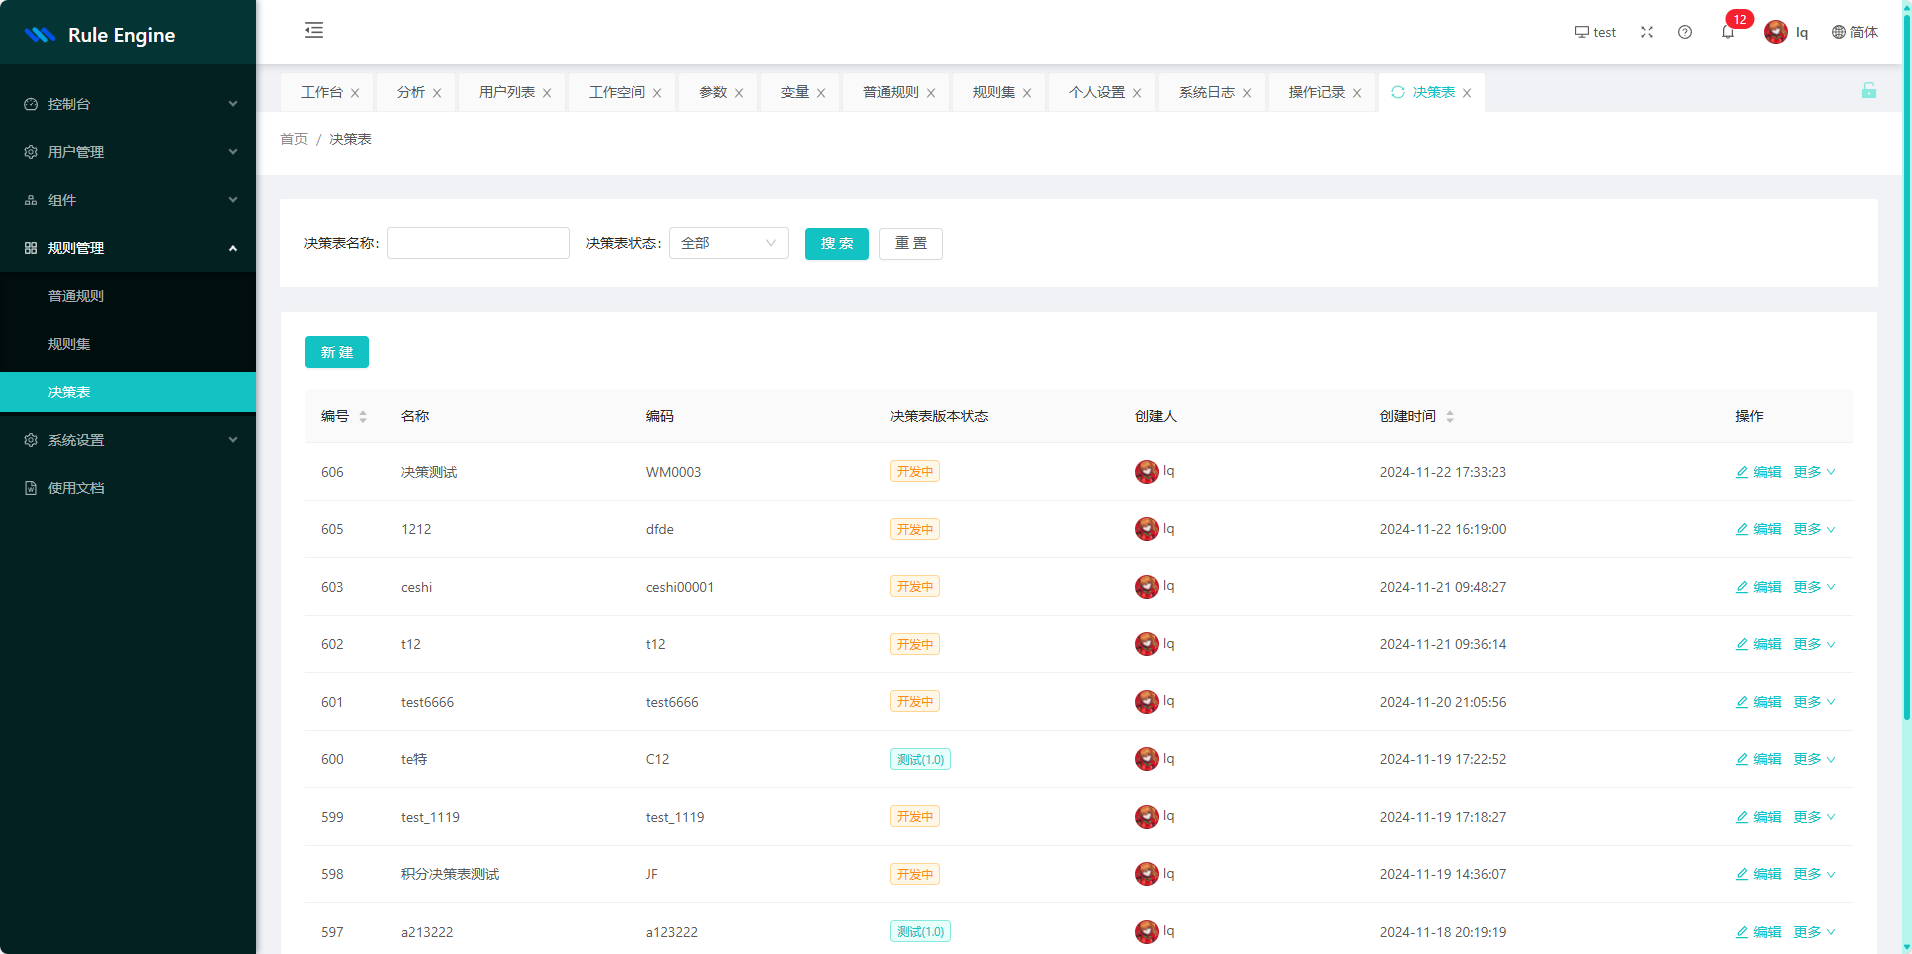Click the fullscreen toggle icon in header

(1646, 32)
